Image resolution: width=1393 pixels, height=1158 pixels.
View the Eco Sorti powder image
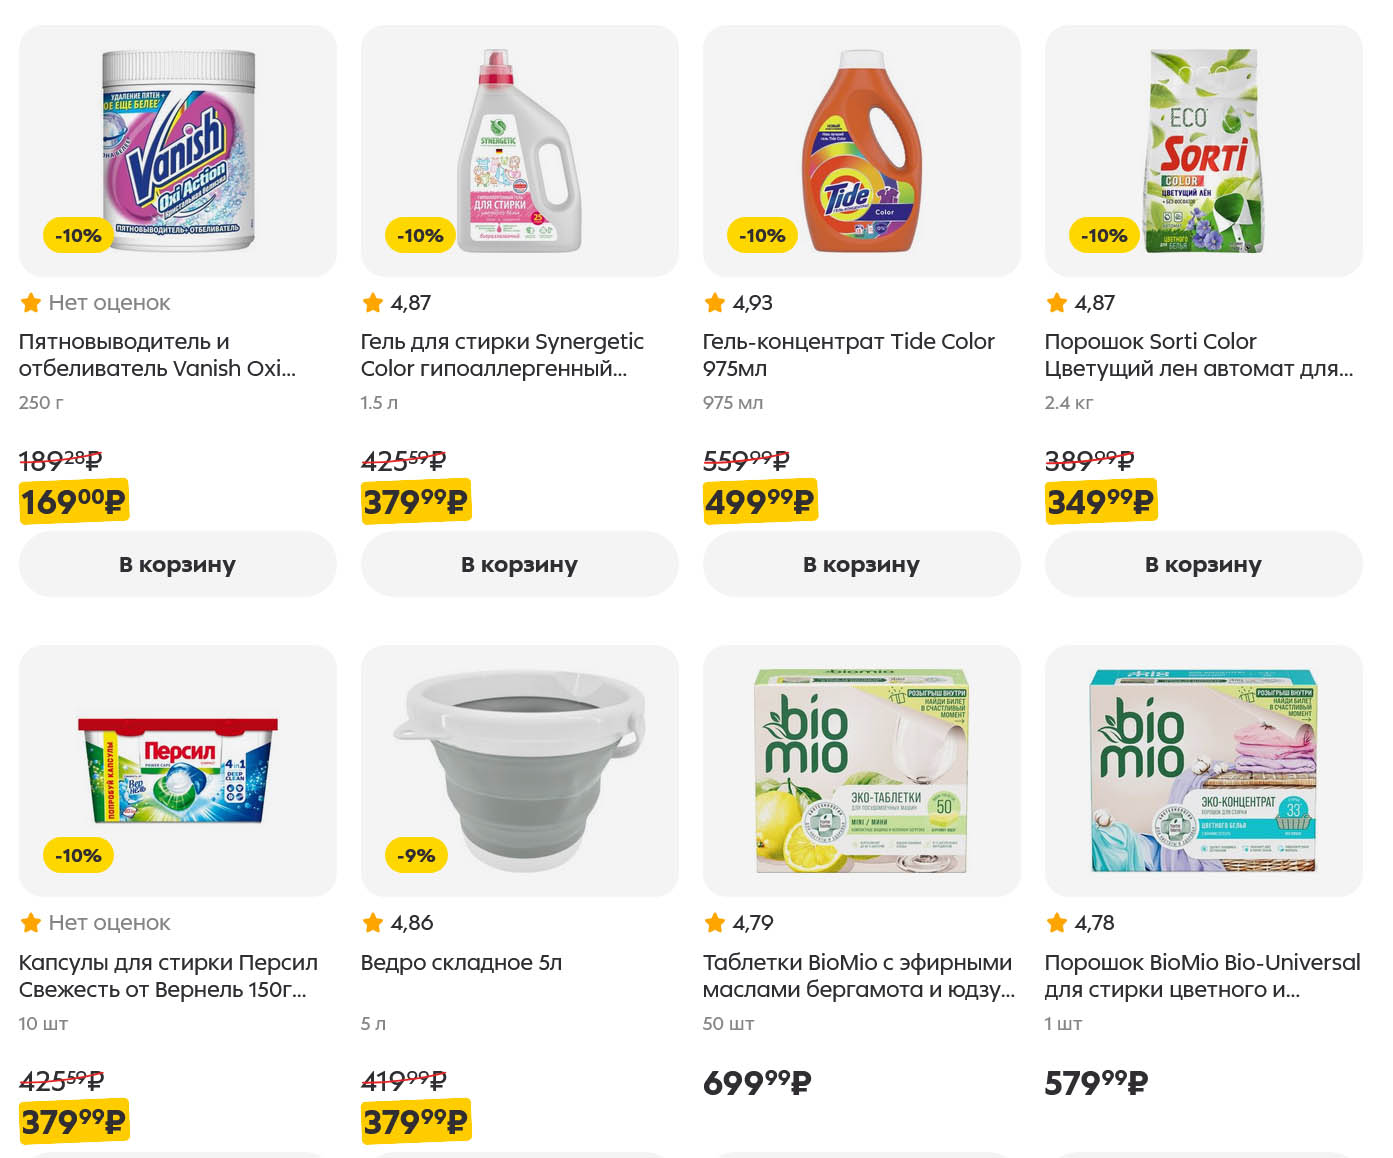point(1203,151)
